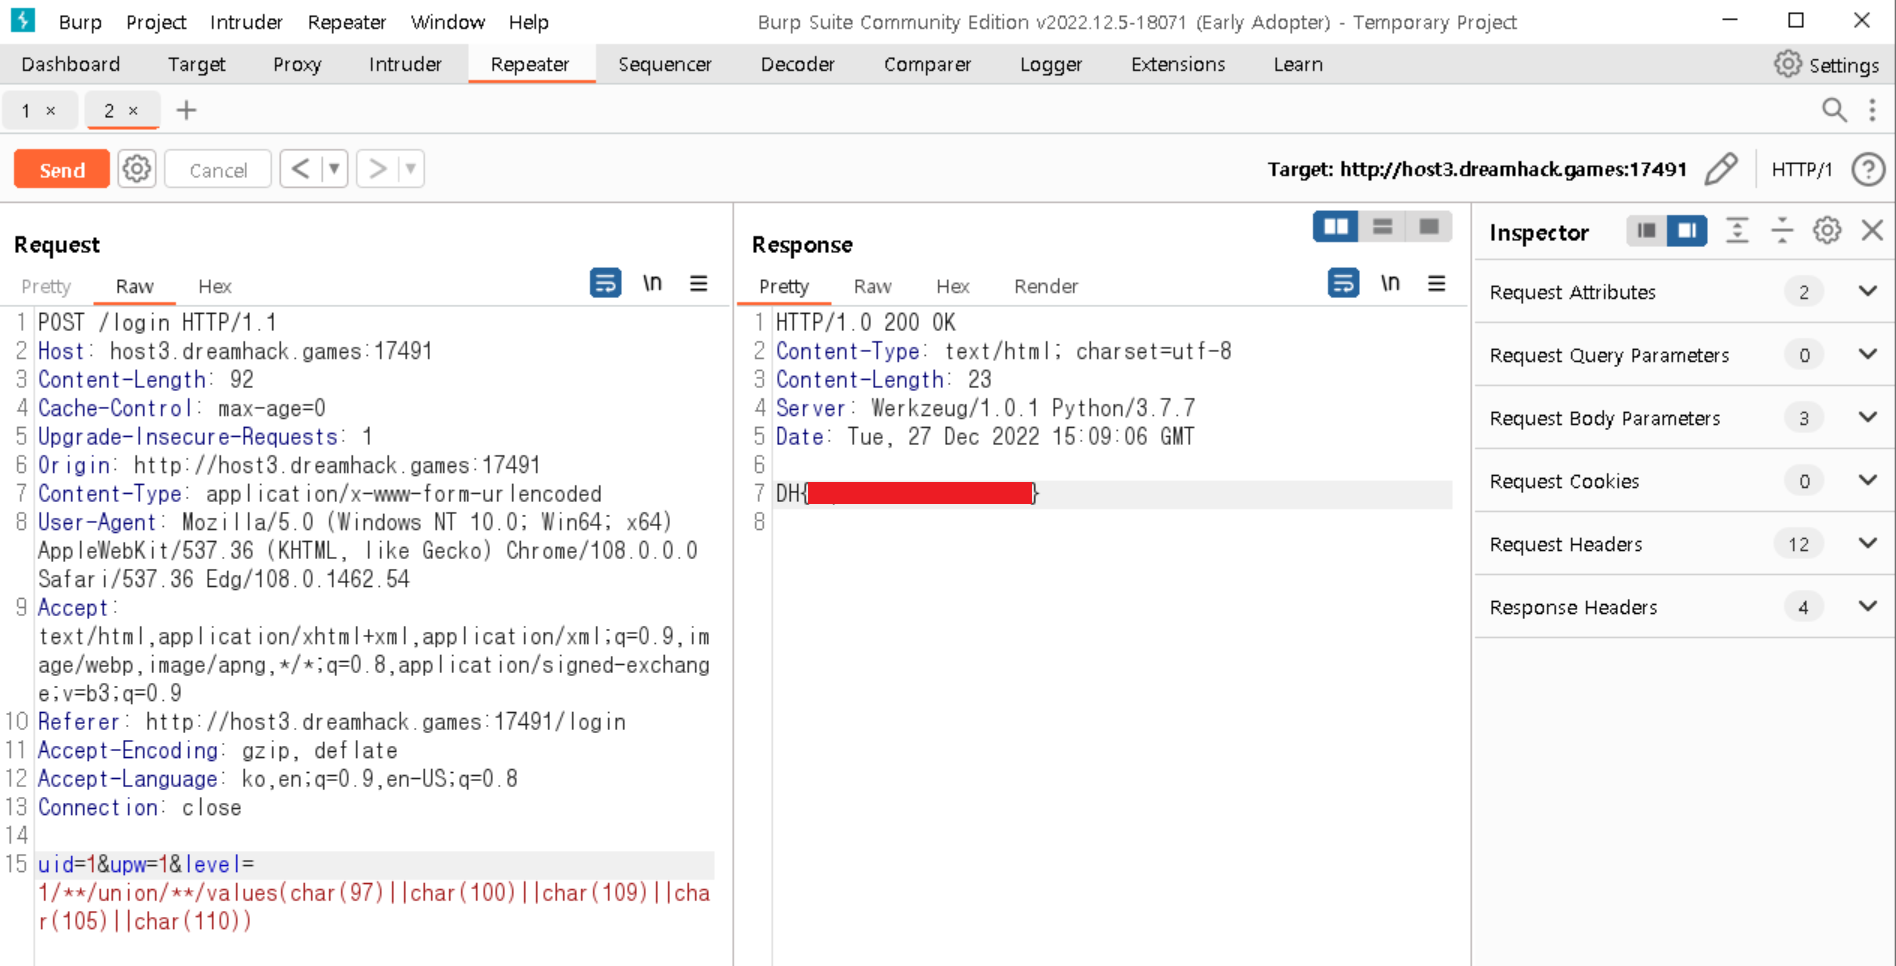
Task: Open the Intruder tool tab
Action: click(405, 64)
